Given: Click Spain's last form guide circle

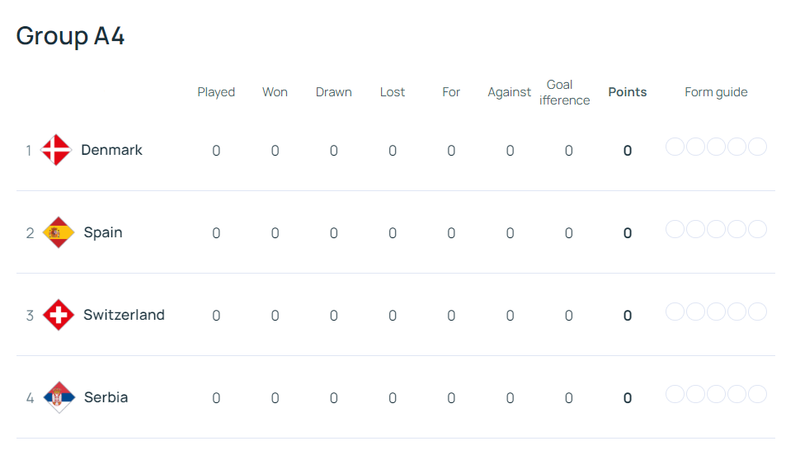Looking at the screenshot, I should [757, 229].
